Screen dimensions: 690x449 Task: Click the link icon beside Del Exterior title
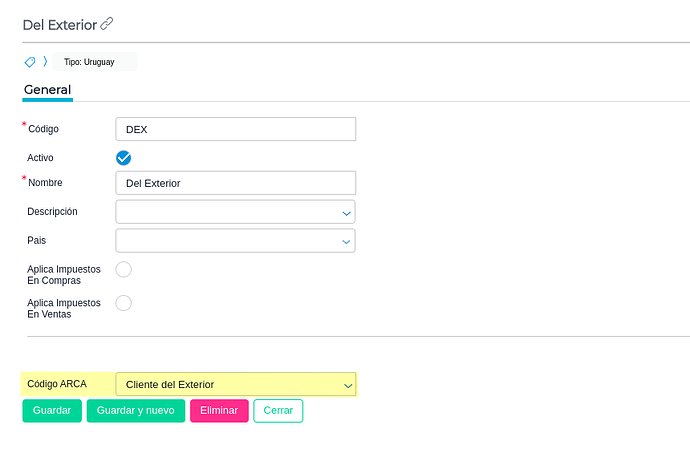pos(106,23)
